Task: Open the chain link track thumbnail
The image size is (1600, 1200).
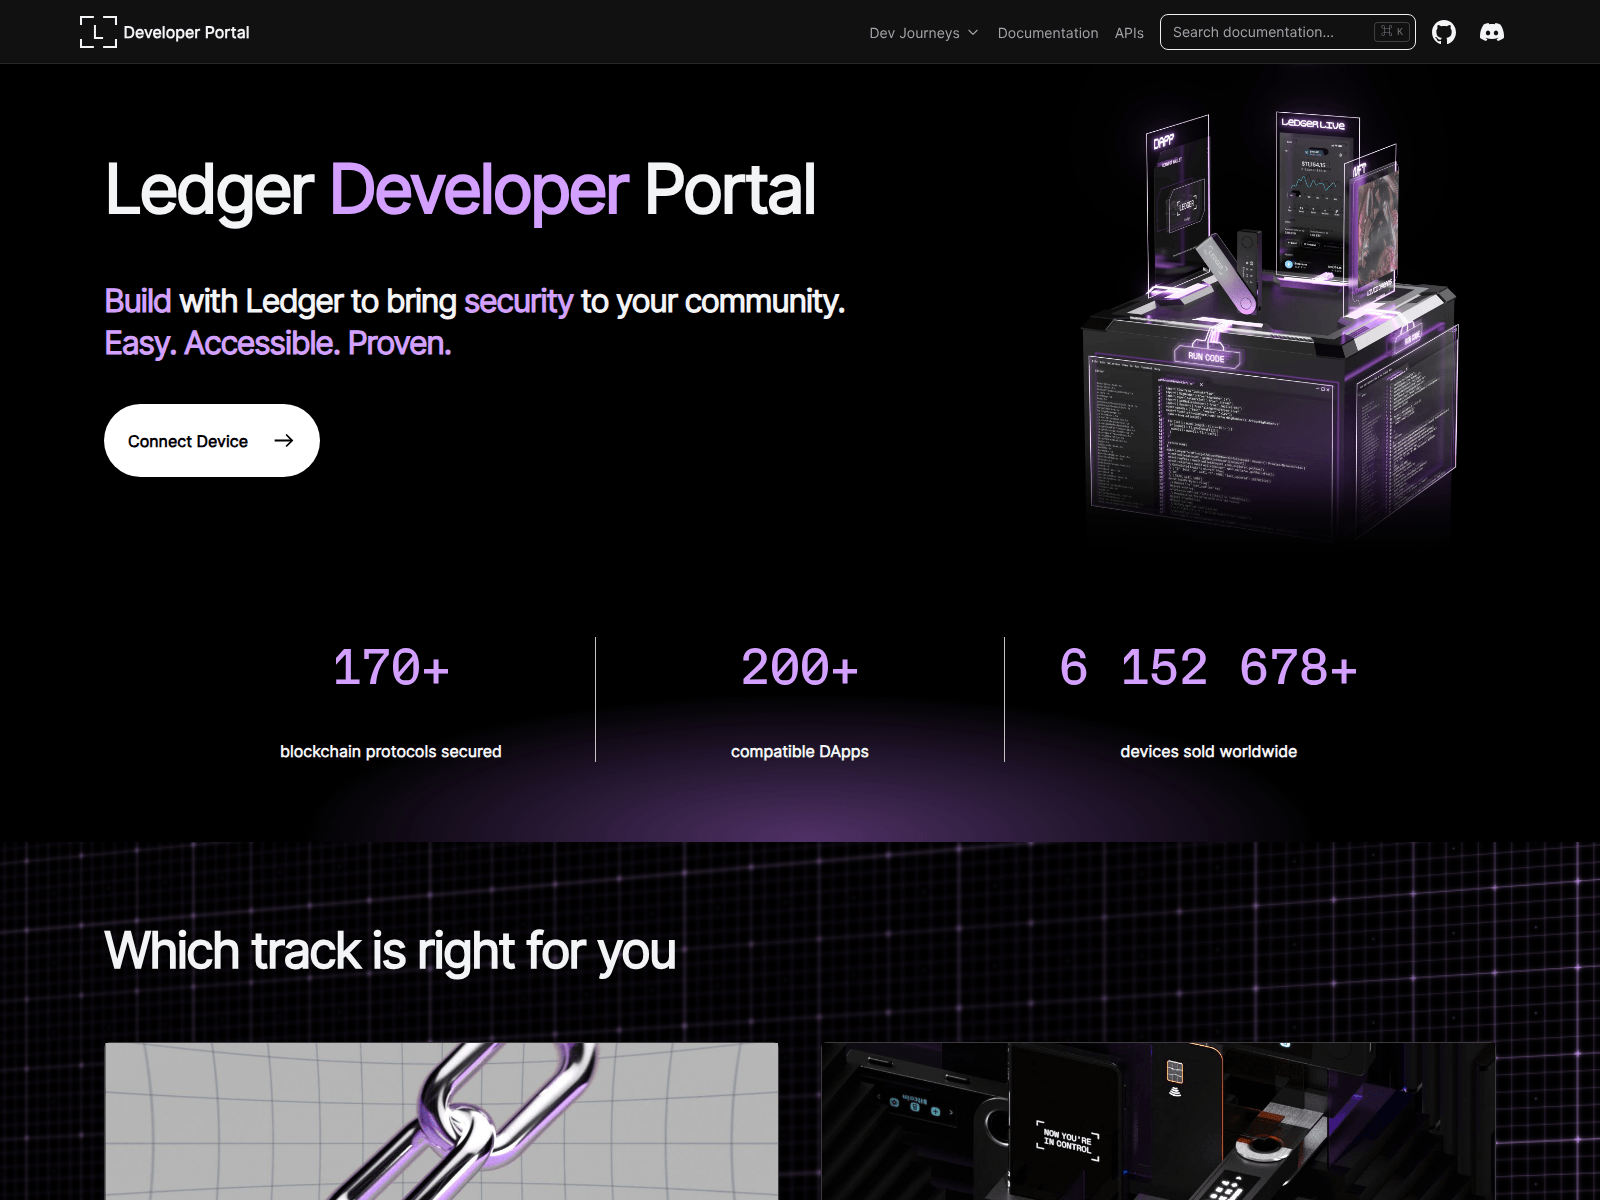Action: [441, 1121]
